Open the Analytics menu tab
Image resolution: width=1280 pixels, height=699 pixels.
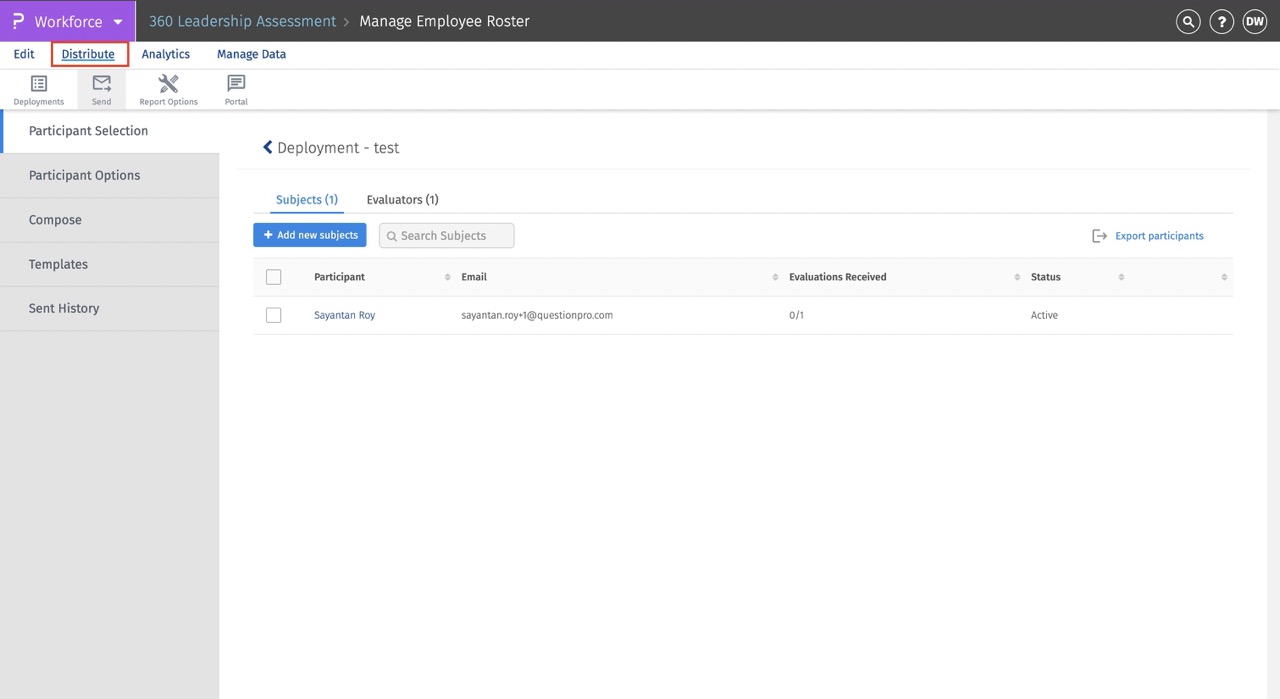pos(165,54)
